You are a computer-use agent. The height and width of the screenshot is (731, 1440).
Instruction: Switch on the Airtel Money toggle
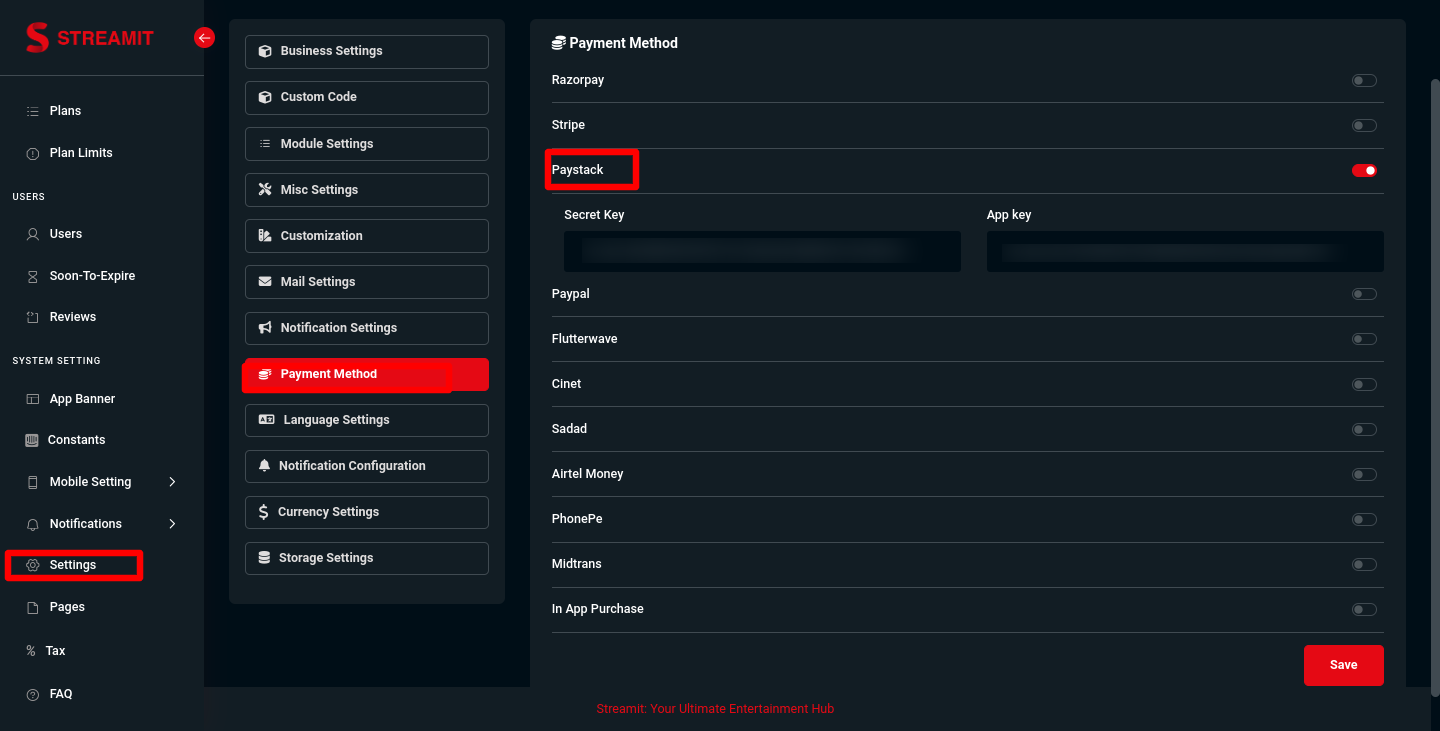point(1364,474)
